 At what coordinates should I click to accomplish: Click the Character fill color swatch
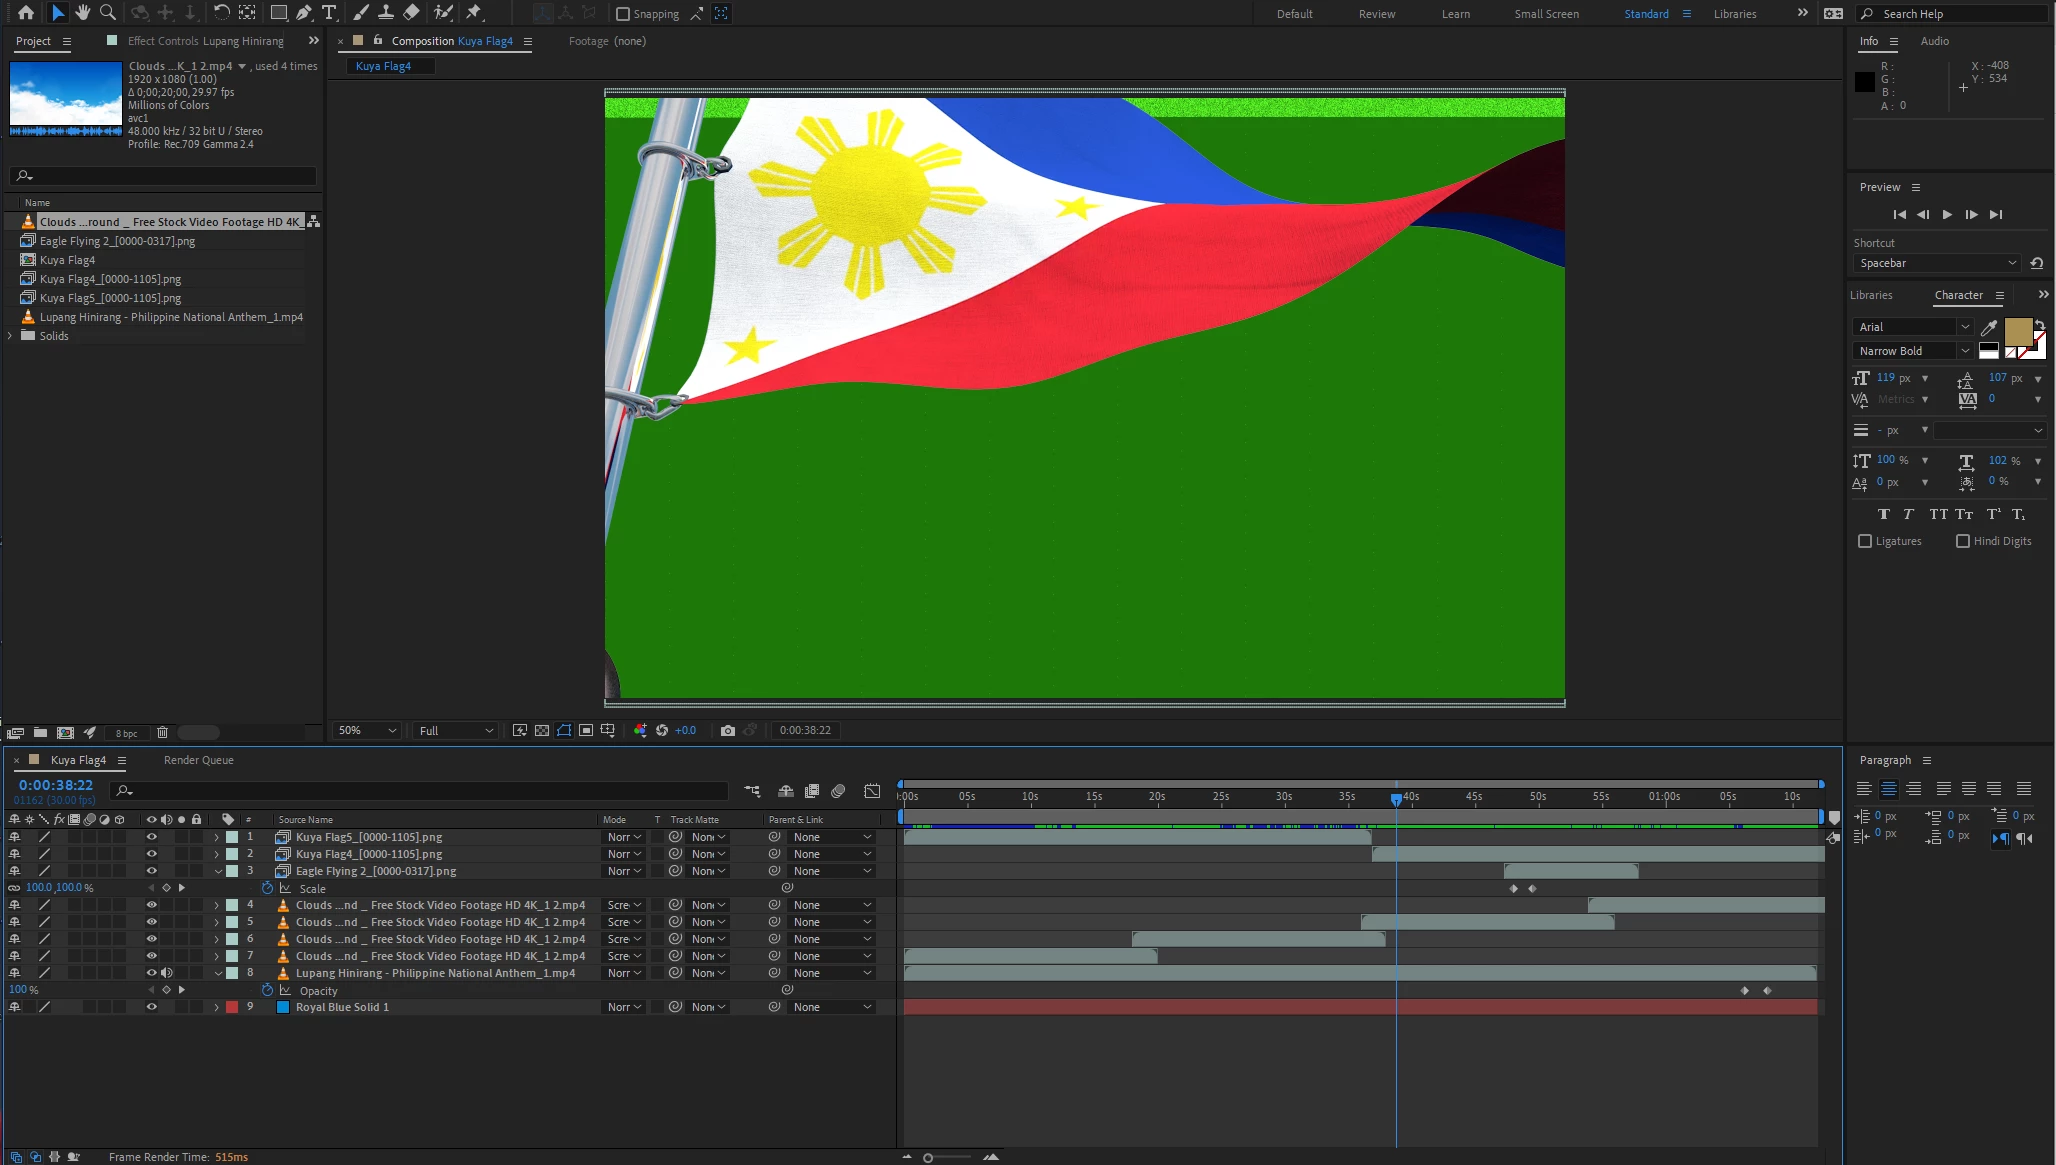pos(2017,331)
